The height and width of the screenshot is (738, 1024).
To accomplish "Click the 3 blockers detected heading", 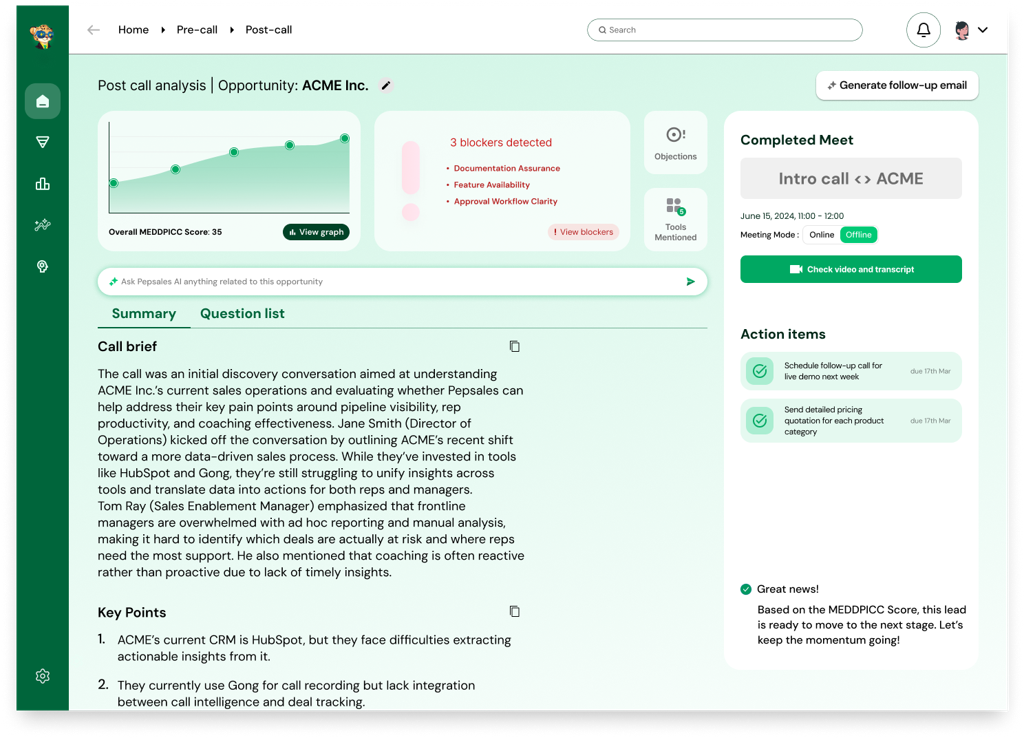I will (501, 142).
